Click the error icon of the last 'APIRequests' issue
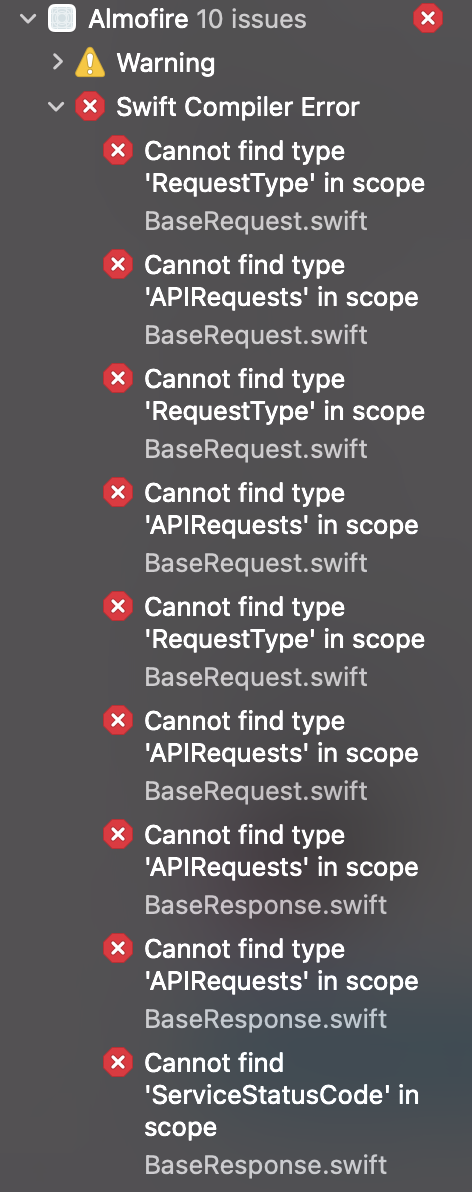 (118, 949)
